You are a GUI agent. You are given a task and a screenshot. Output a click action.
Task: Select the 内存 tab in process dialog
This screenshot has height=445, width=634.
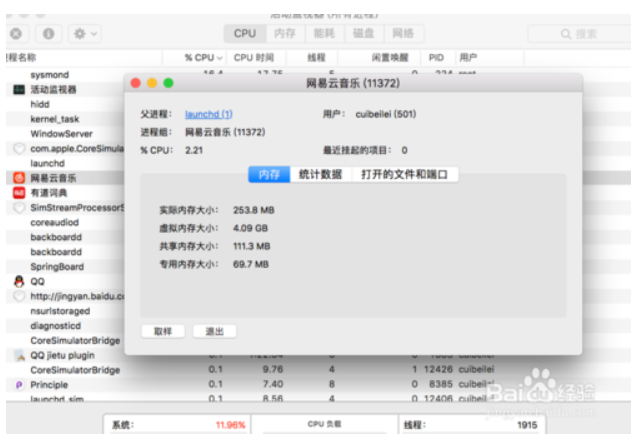click(269, 175)
